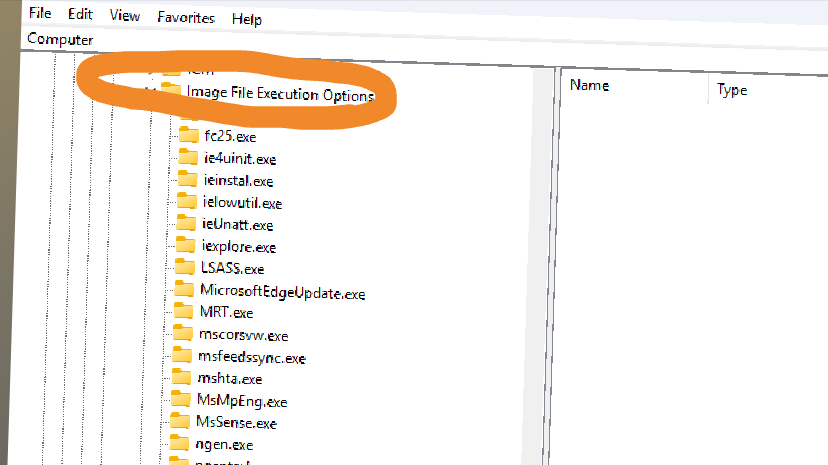
Task: Select the iexplore.exe registry key
Action: [239, 246]
